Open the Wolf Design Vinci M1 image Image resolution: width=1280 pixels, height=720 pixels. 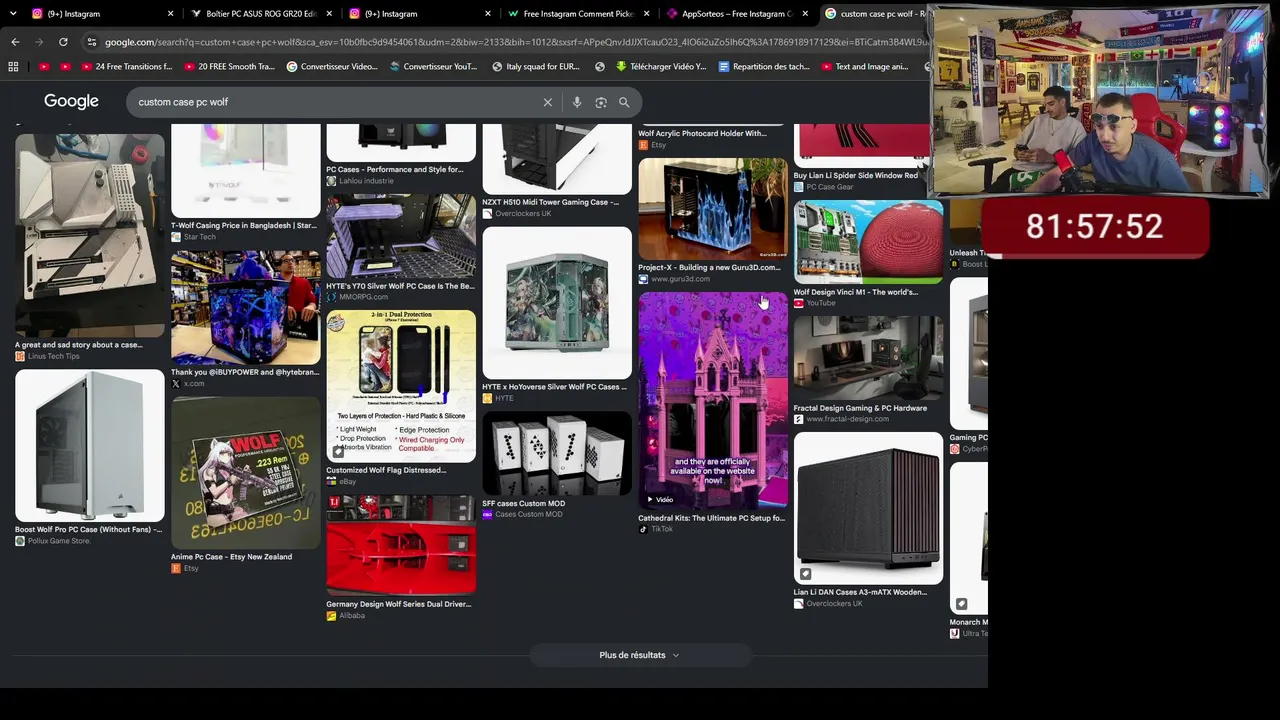pos(868,242)
